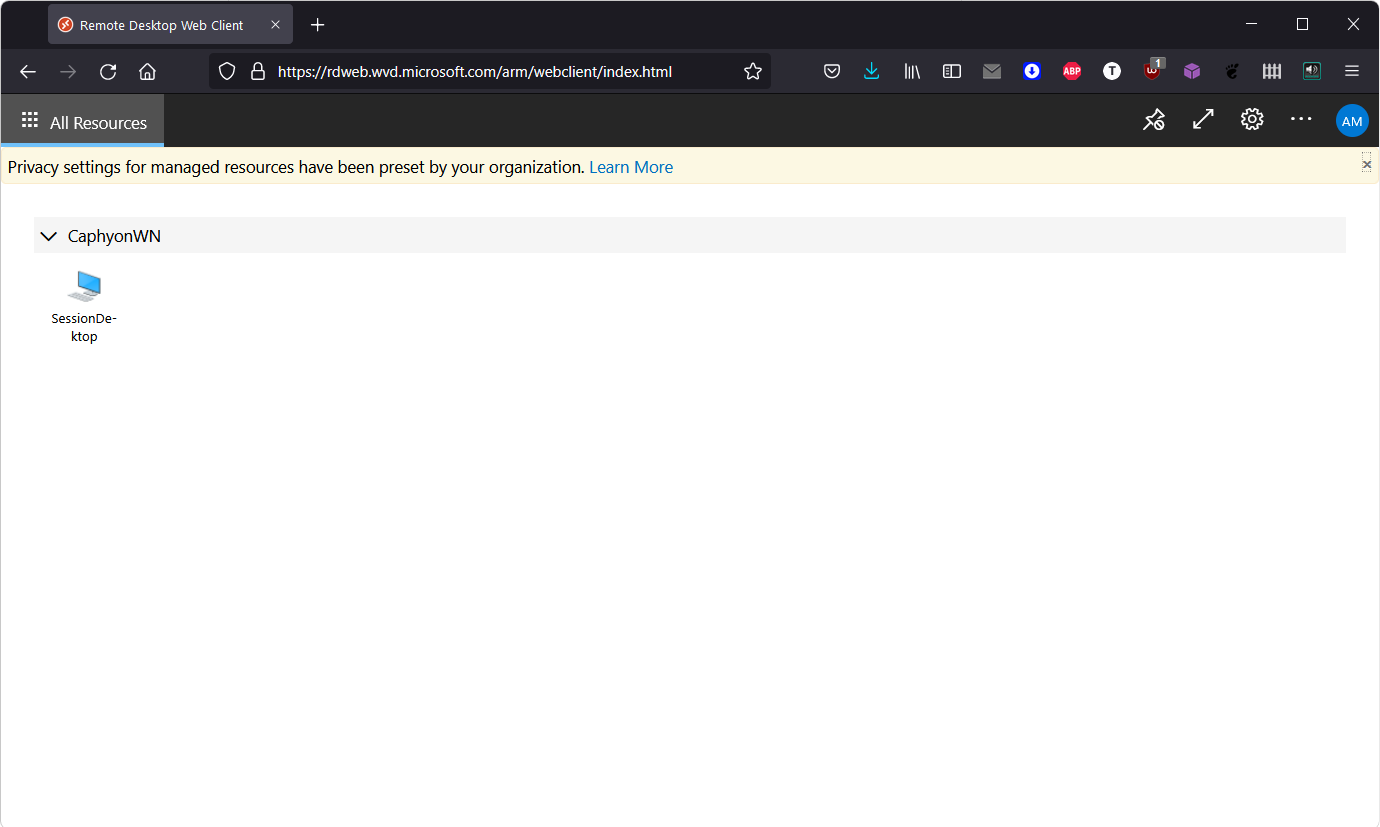1380x827 pixels.
Task: Open the Downloads panel arrow
Action: [x=872, y=71]
